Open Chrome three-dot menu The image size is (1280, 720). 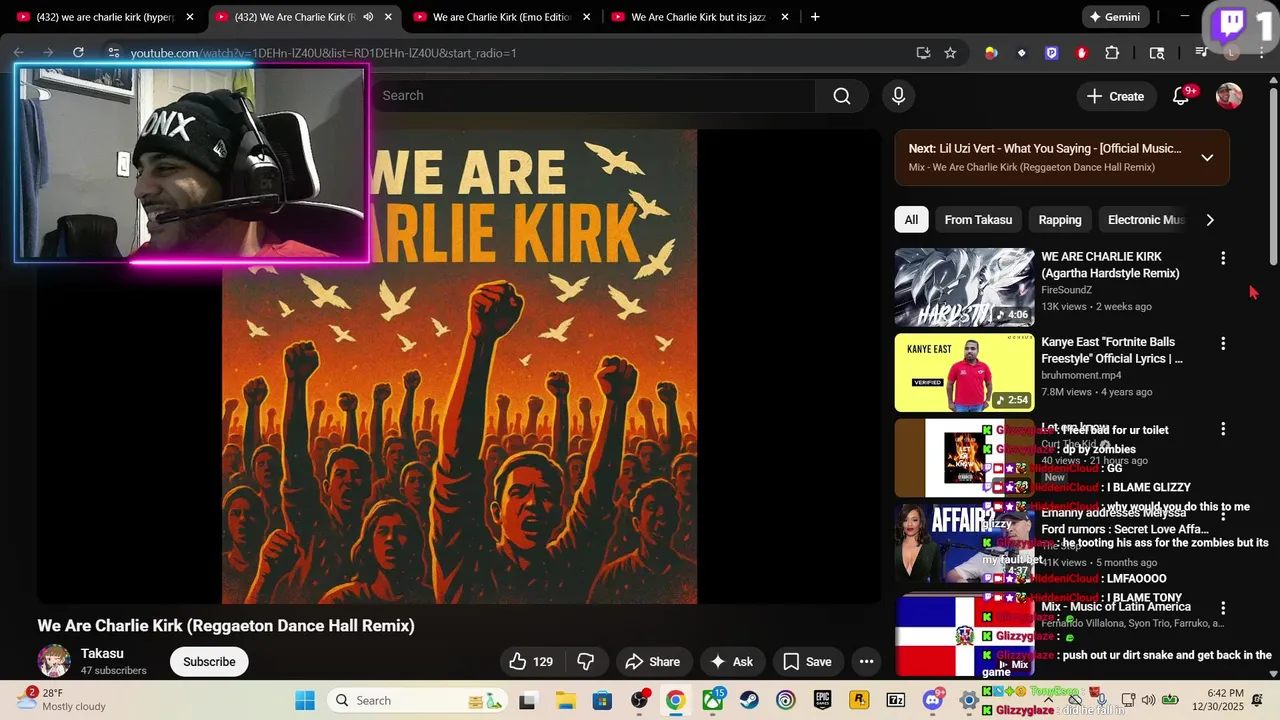tap(1263, 53)
